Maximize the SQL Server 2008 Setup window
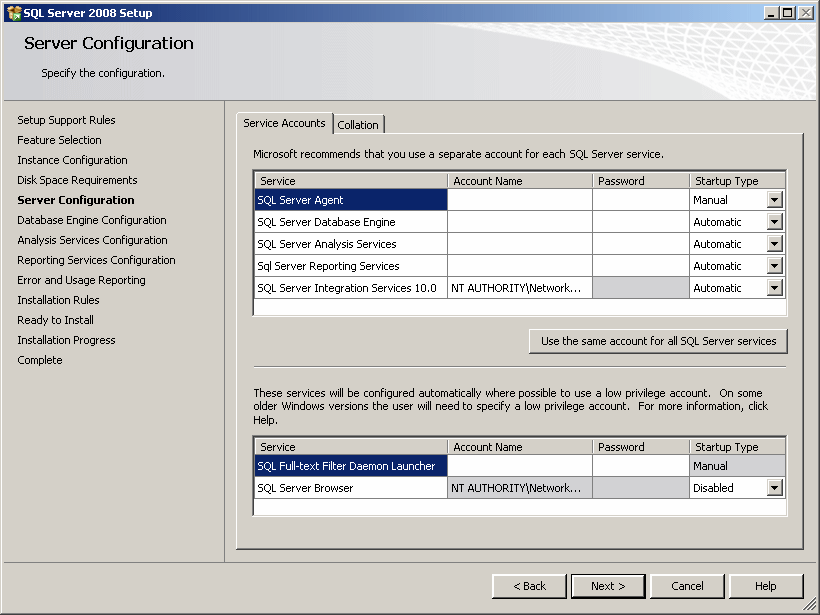Screen dimensions: 820x615 pyautogui.click(x=788, y=13)
